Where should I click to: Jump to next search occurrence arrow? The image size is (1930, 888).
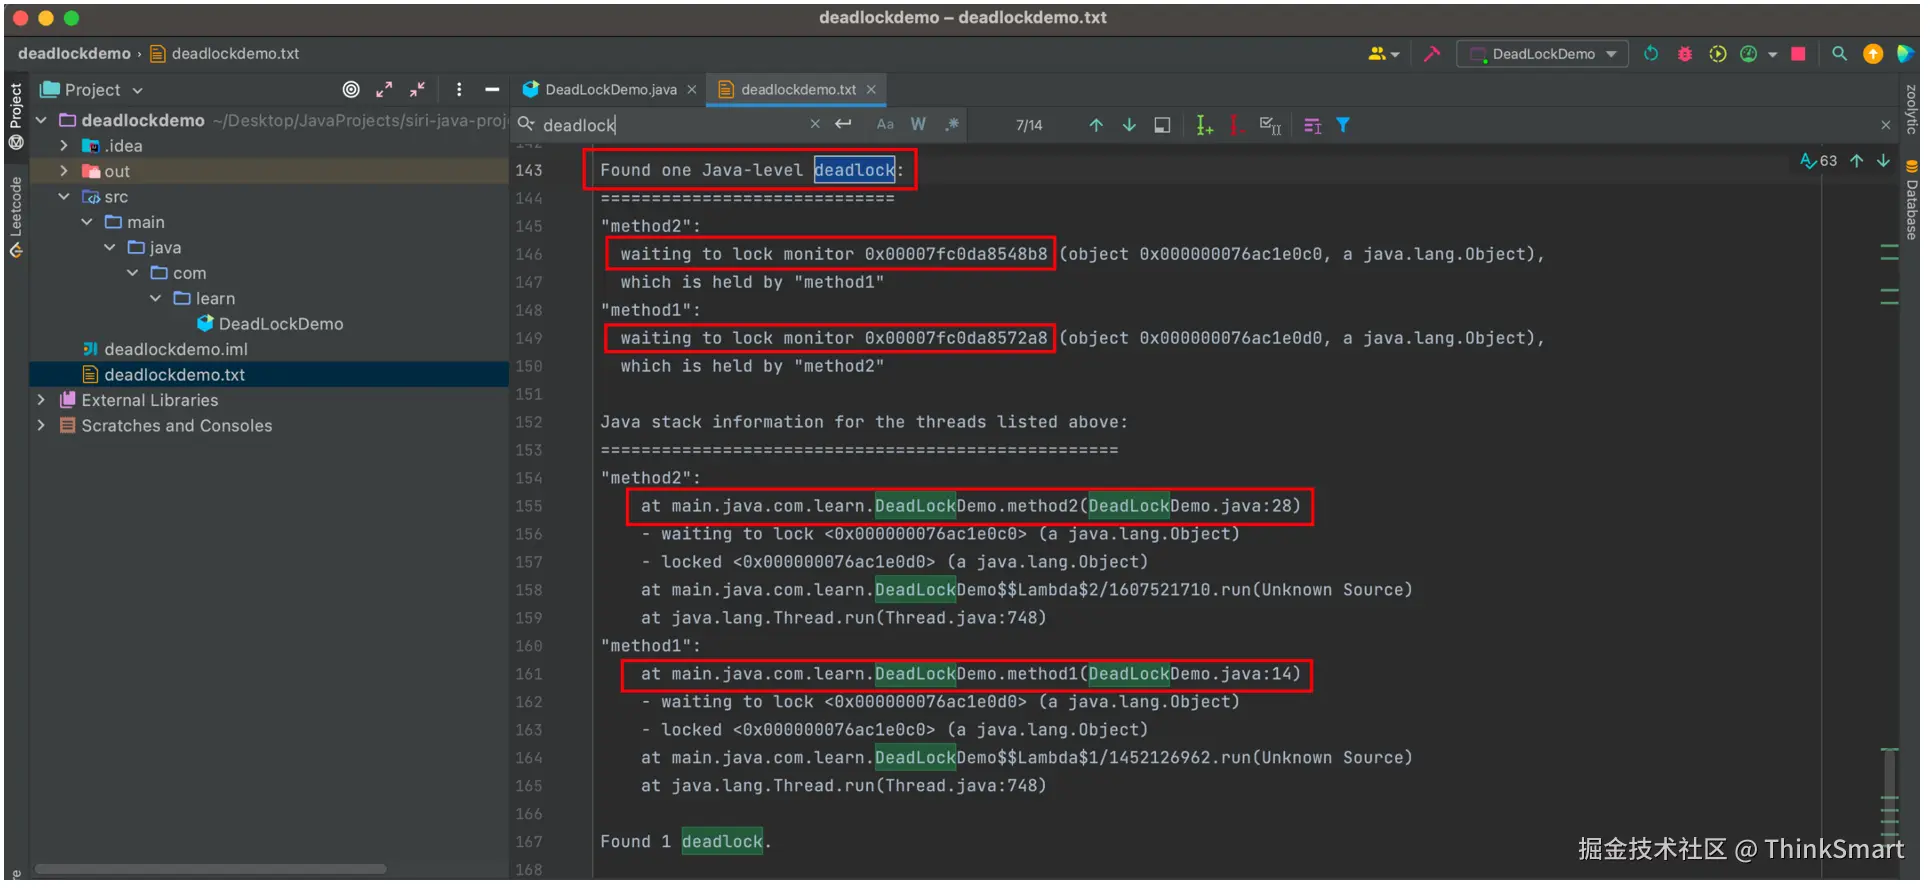tap(1129, 125)
